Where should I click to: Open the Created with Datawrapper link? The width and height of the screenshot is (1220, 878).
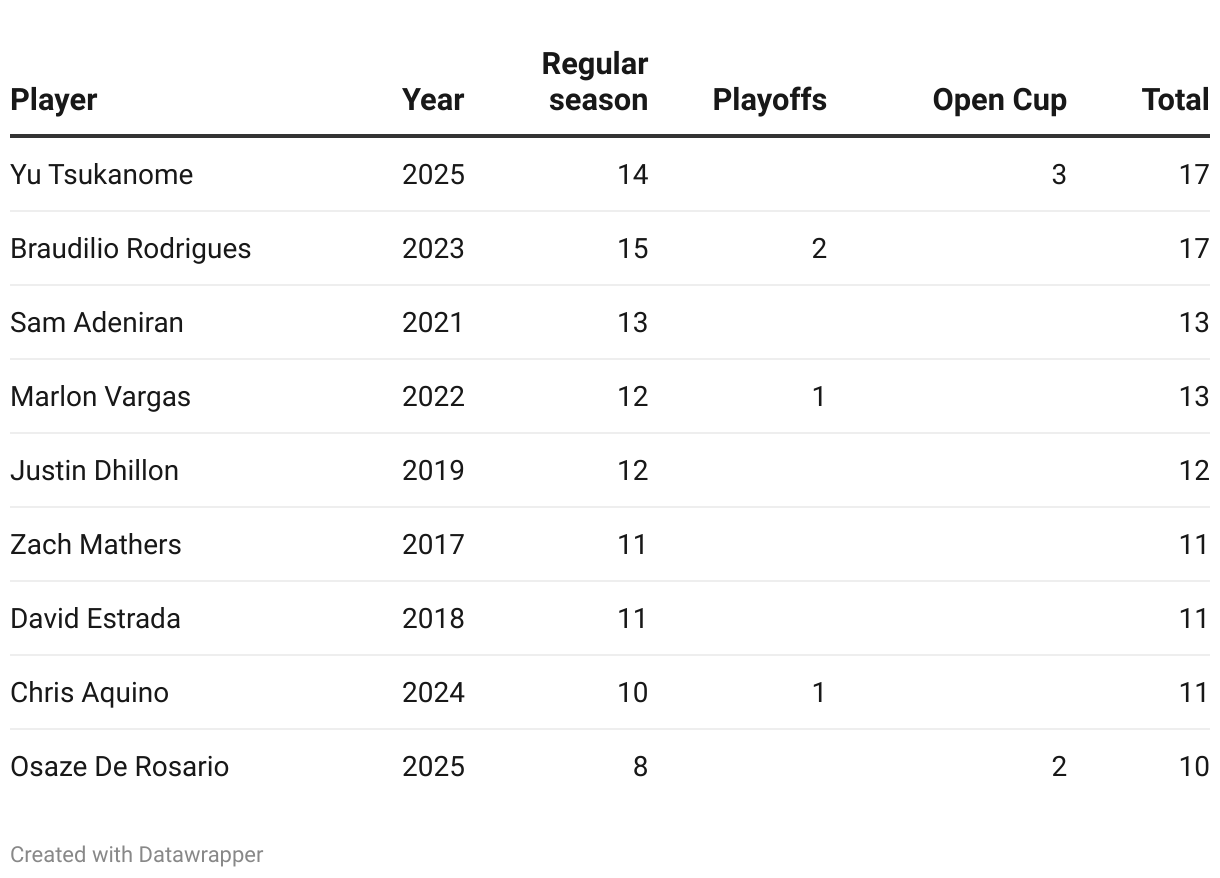click(x=137, y=855)
